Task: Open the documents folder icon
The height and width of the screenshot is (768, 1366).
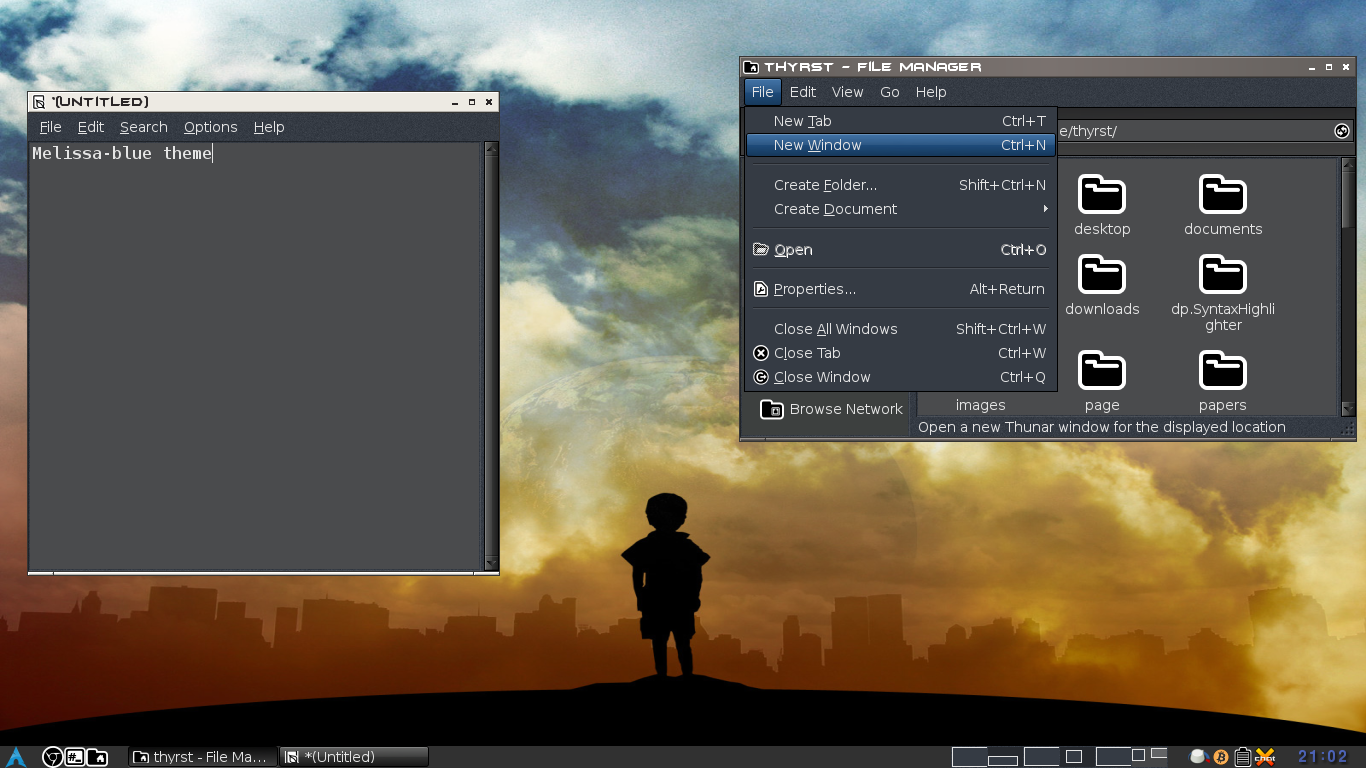Action: coord(1223,195)
